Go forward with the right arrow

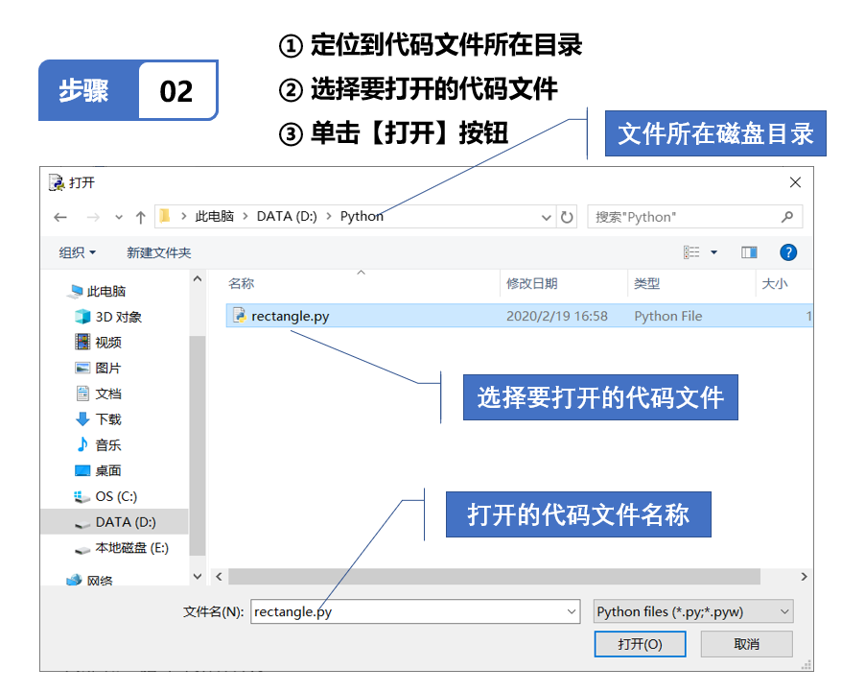[x=93, y=217]
